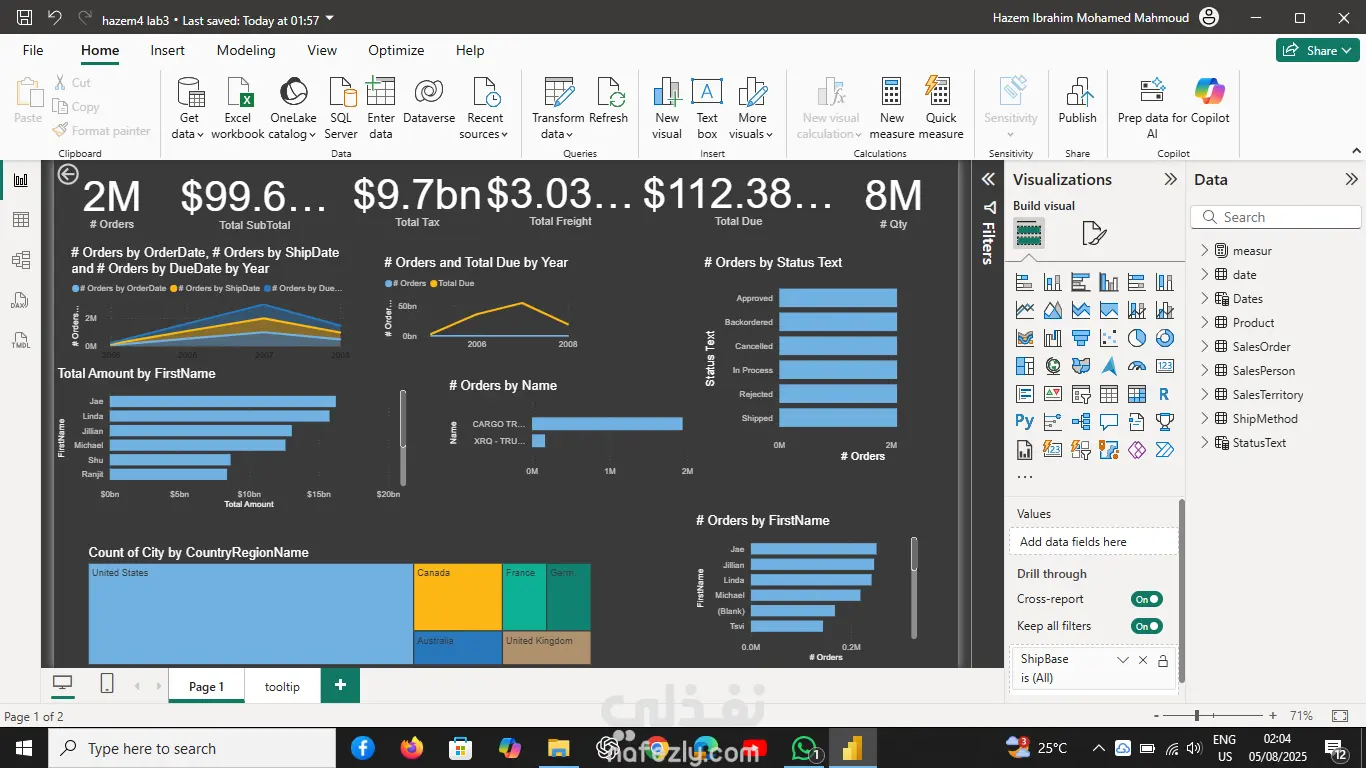This screenshot has width=1366, height=768.
Task: Open Model view in left sidebar
Action: pos(21,260)
